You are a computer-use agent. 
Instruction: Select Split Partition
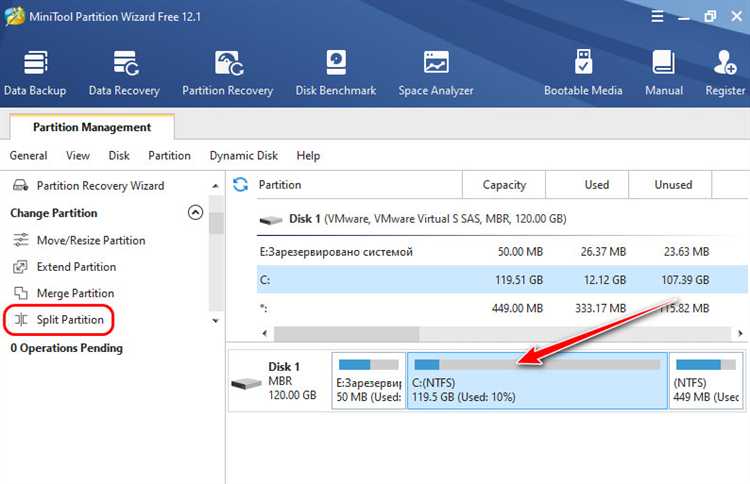[x=70, y=319]
